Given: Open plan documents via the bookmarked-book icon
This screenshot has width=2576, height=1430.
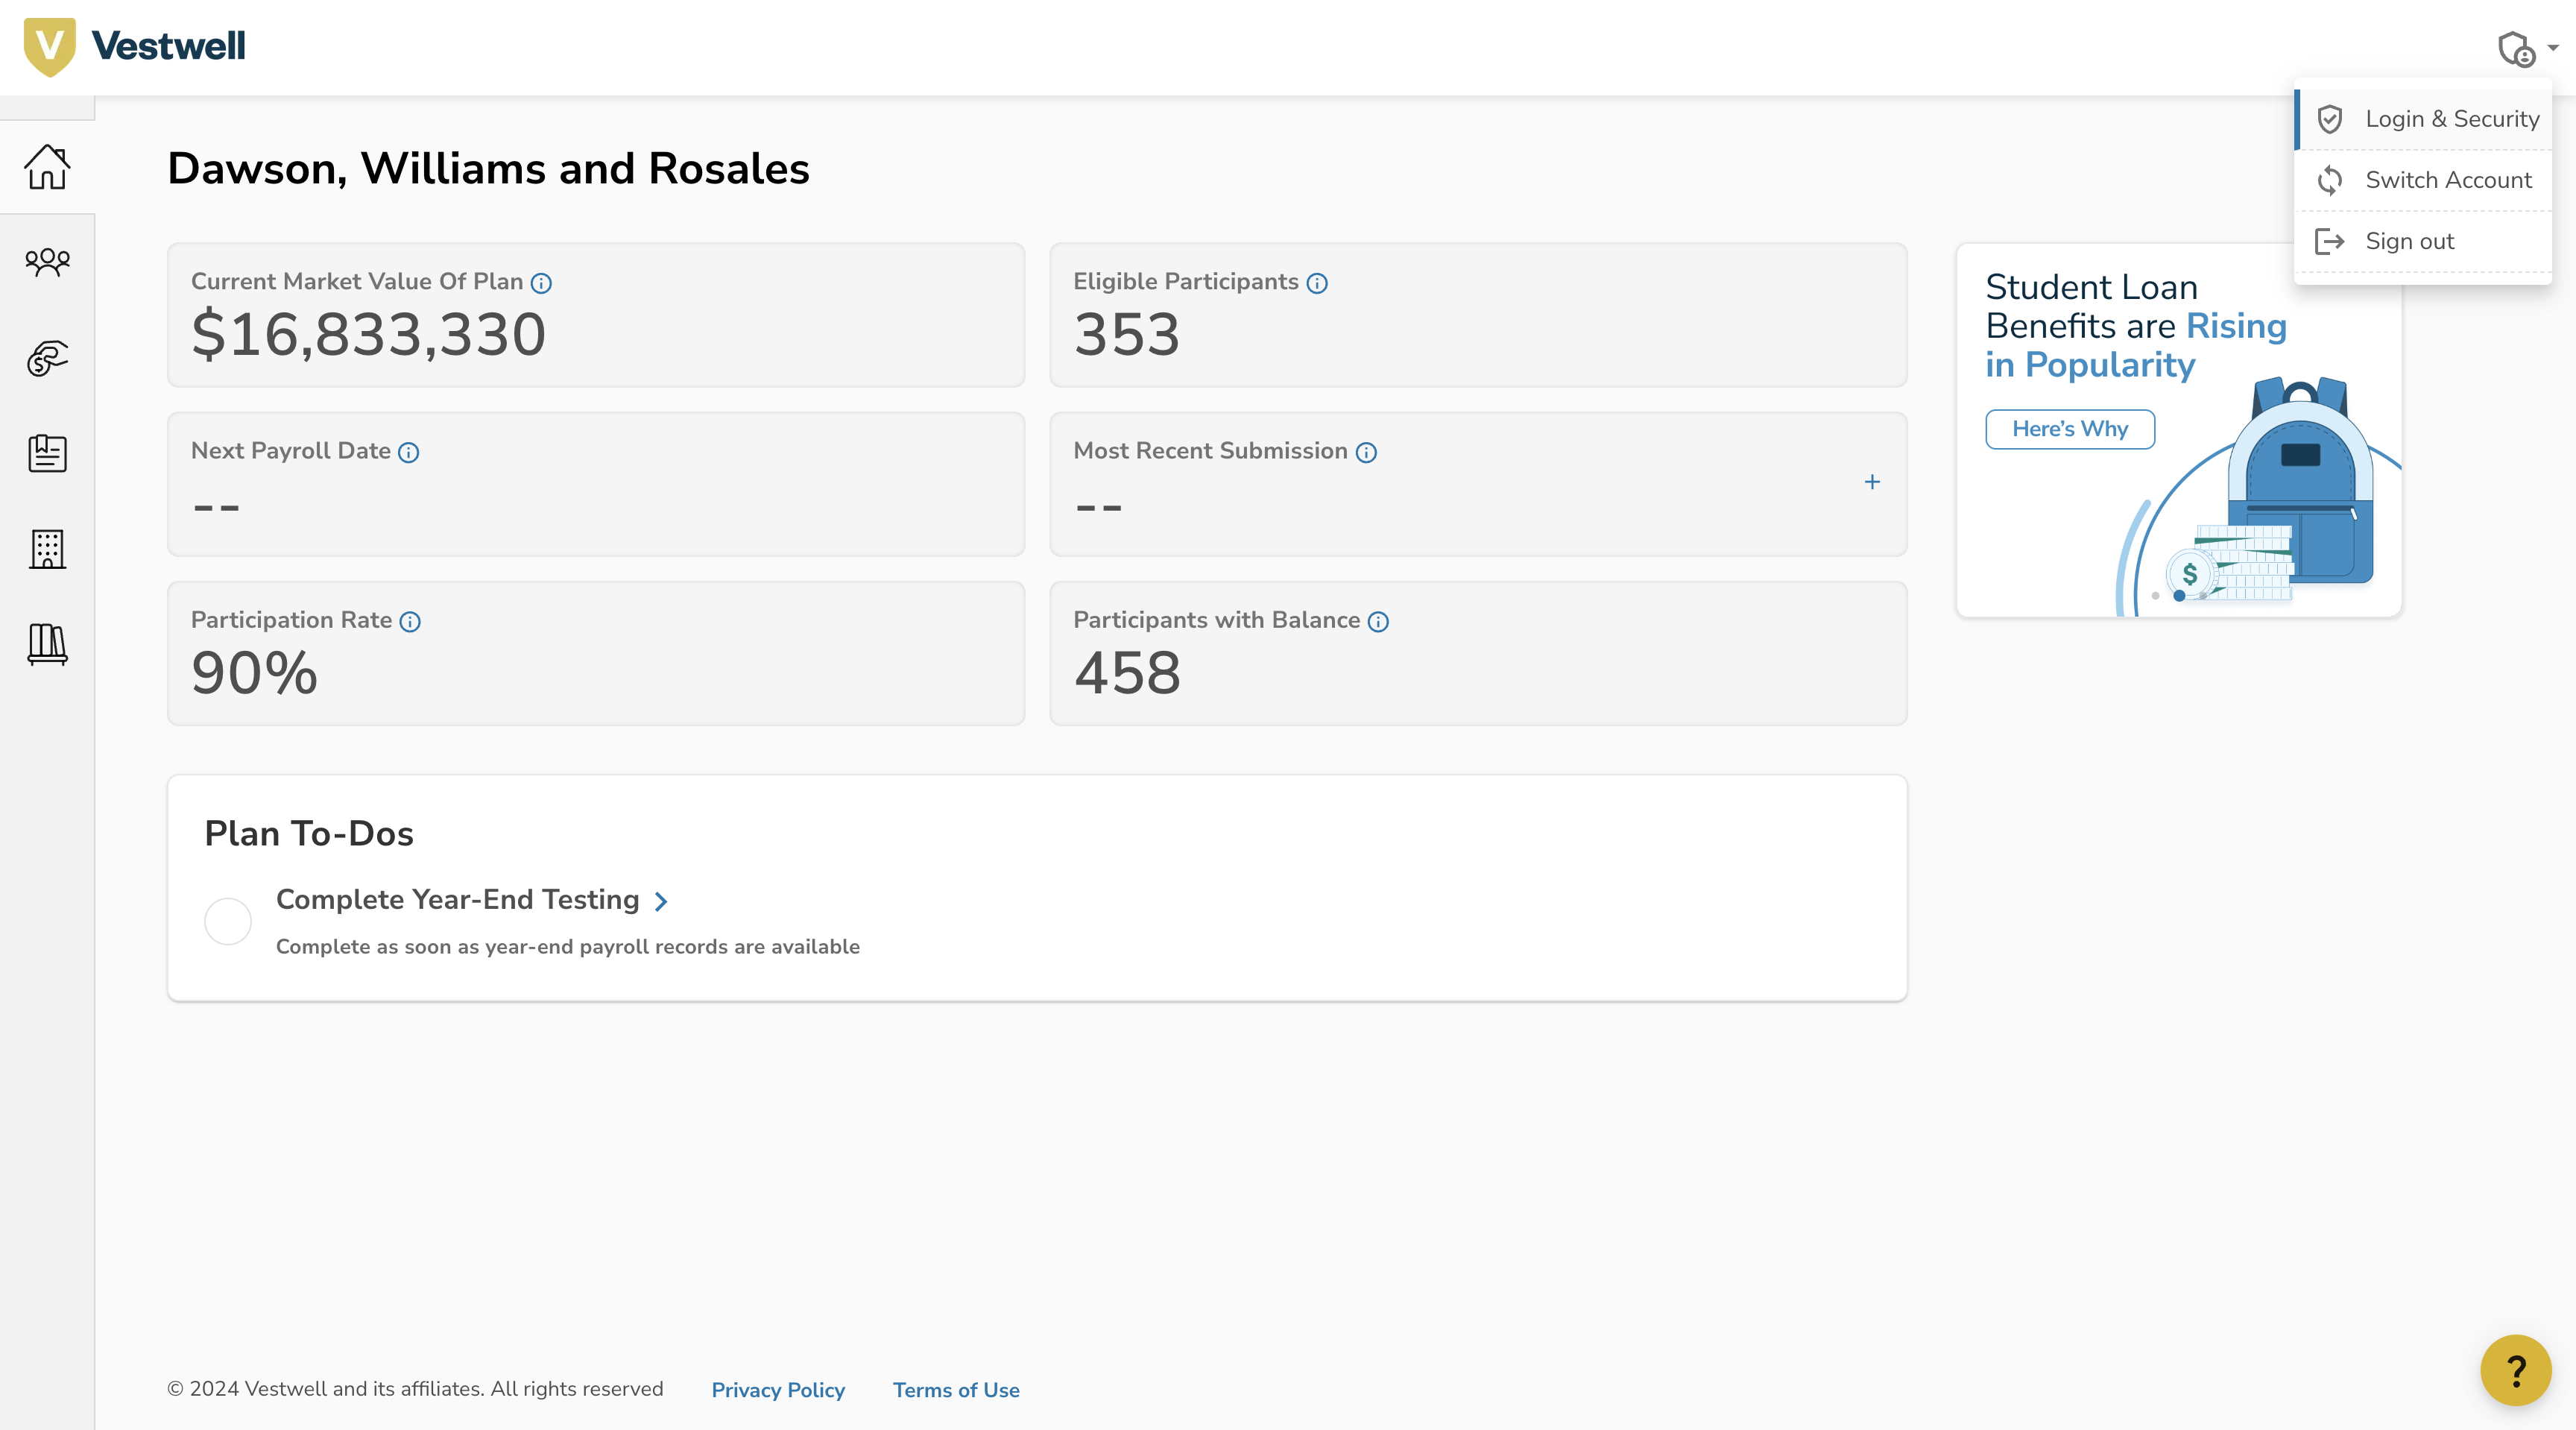Looking at the screenshot, I should pyautogui.click(x=46, y=454).
